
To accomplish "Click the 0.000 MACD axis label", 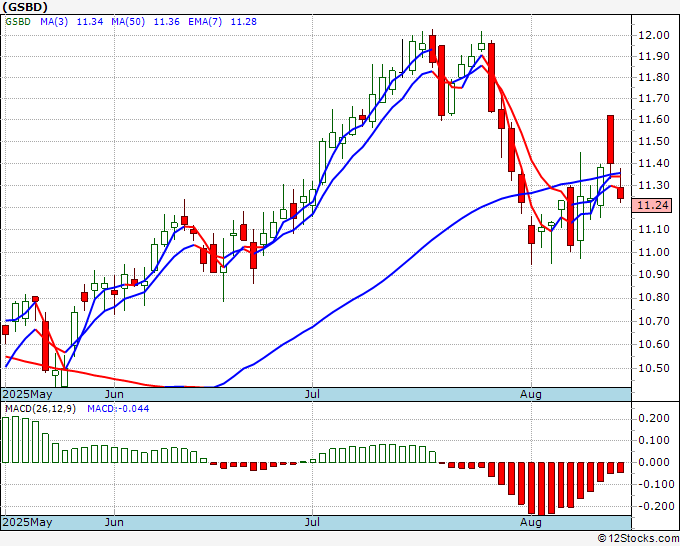I will coord(654,463).
